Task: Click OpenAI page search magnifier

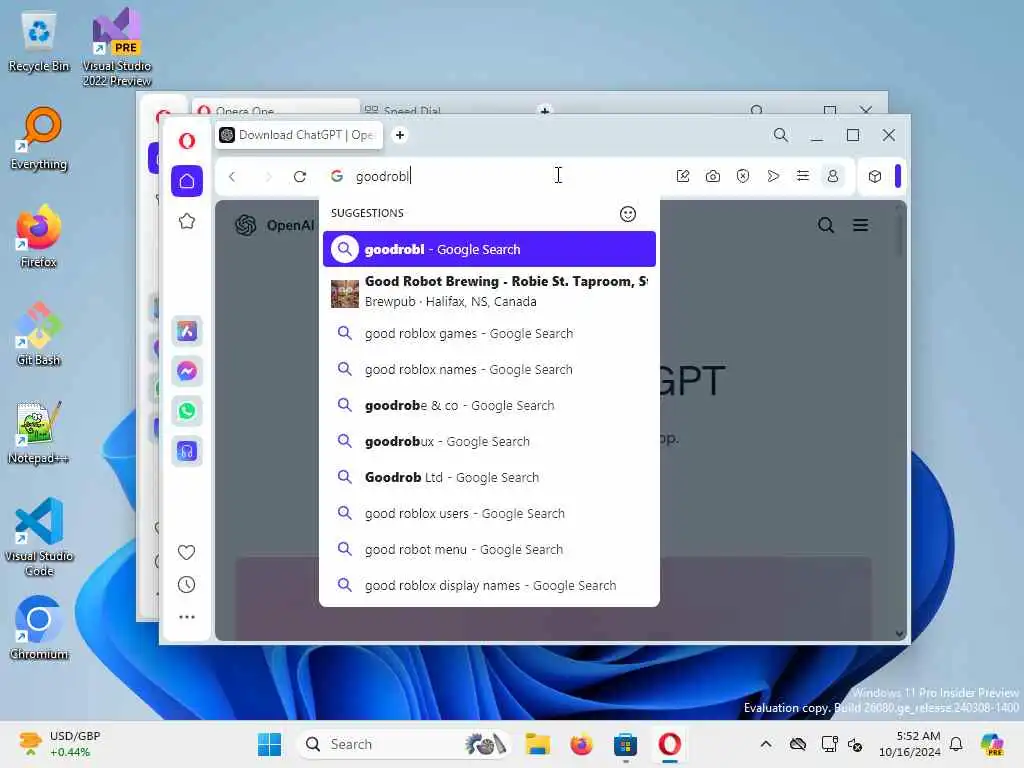Action: [826, 225]
